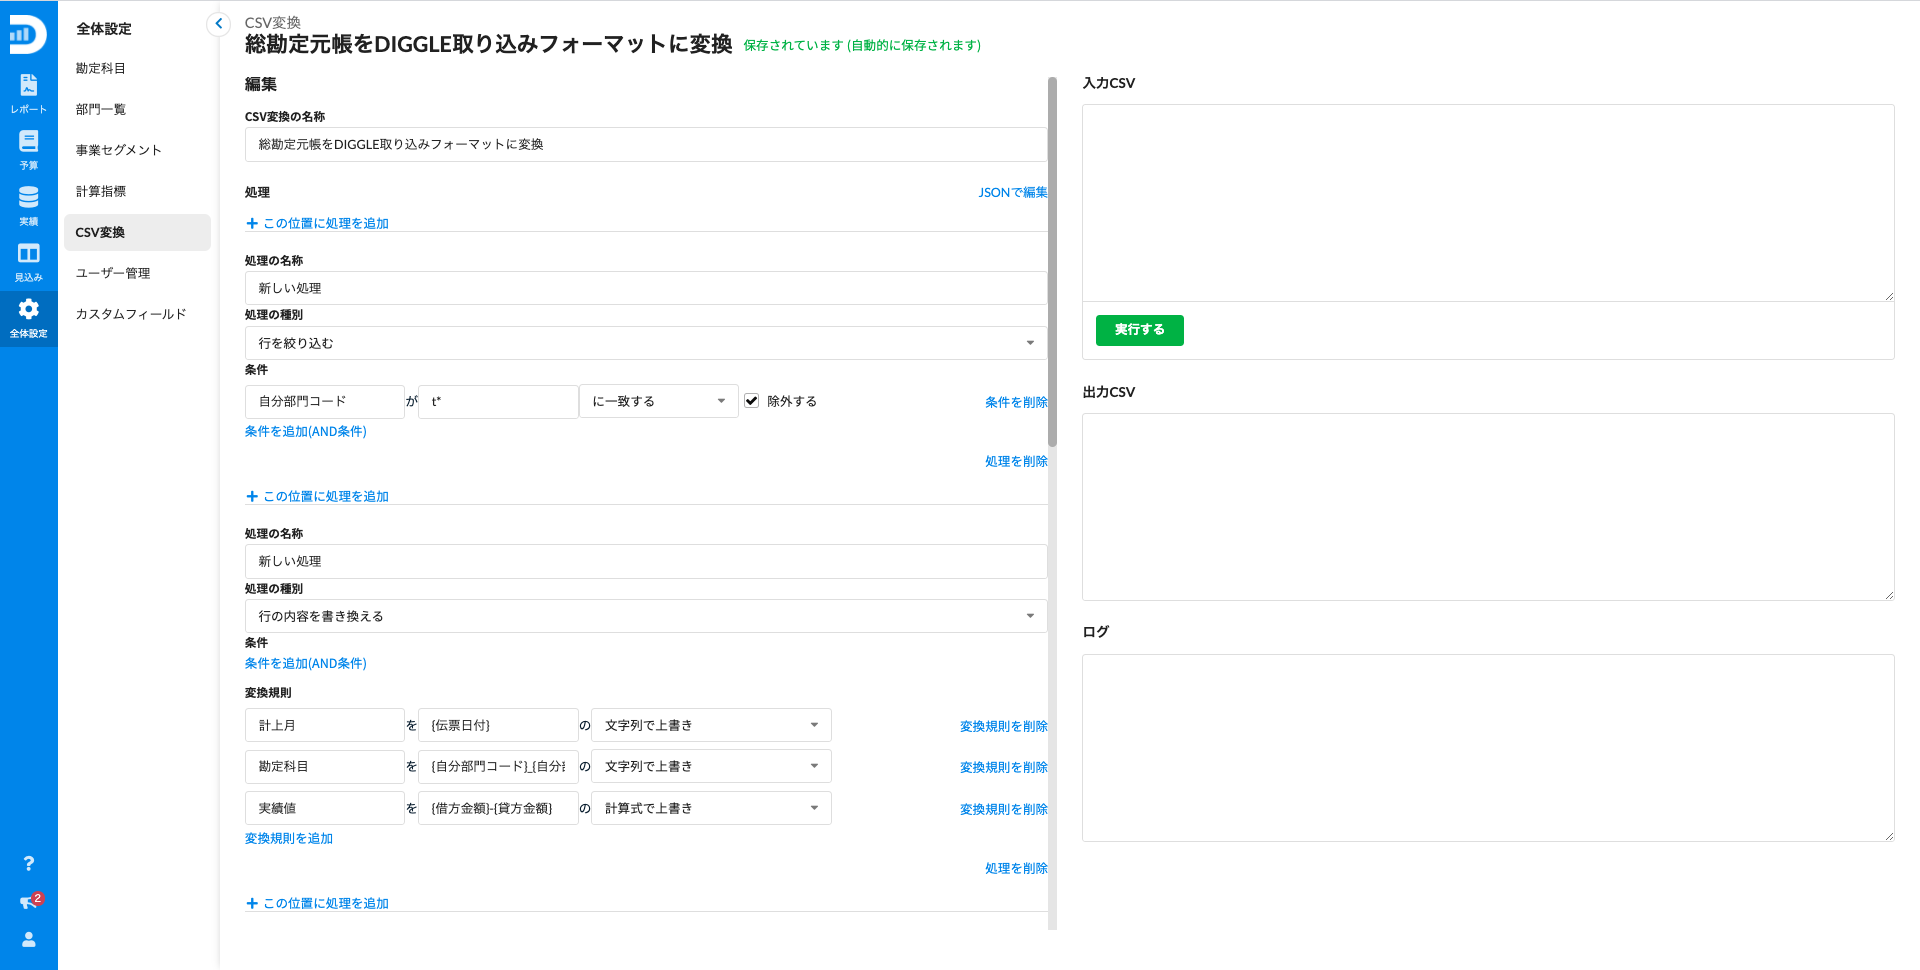Select ユーザー管理 menu item
Screen dimensions: 1920x970
113,273
